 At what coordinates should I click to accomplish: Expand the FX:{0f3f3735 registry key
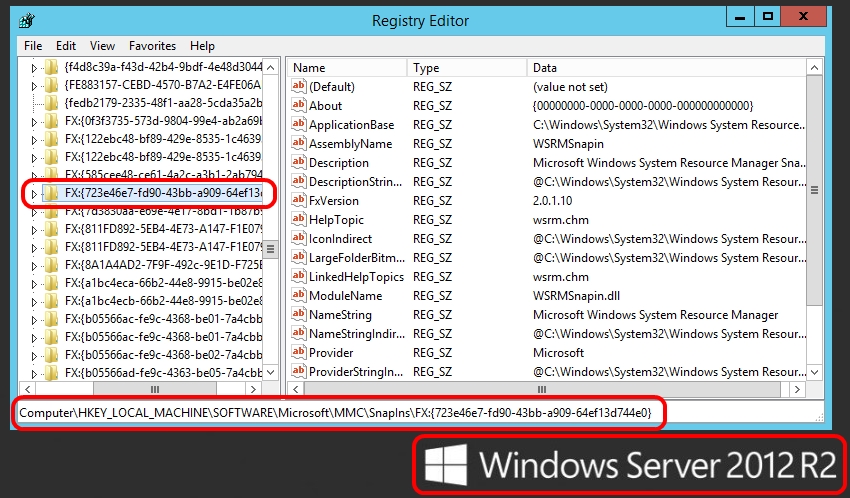34,122
